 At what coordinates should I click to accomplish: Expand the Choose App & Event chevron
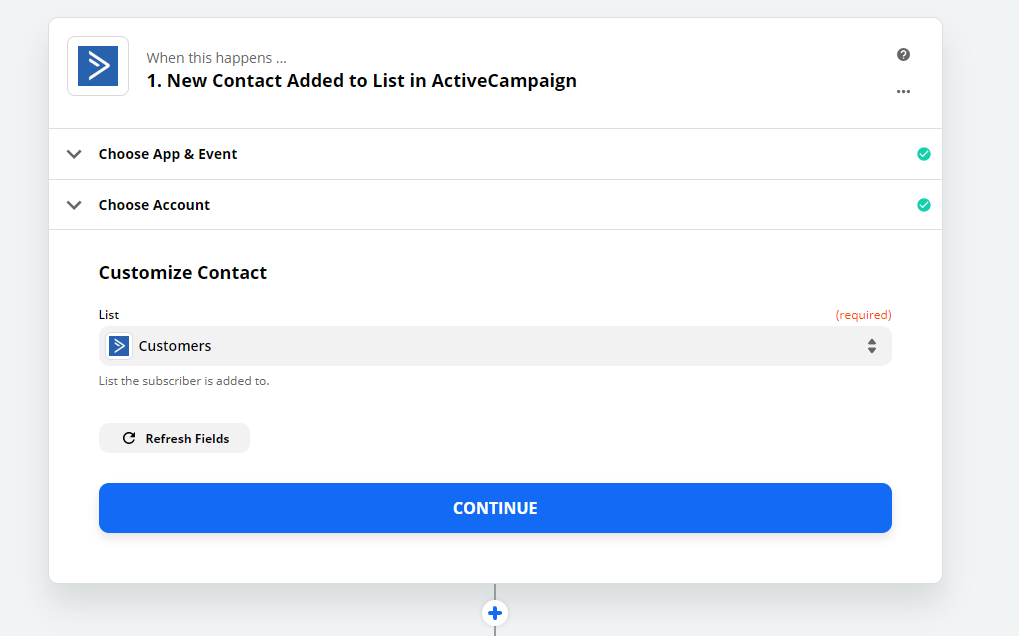pyautogui.click(x=74, y=154)
